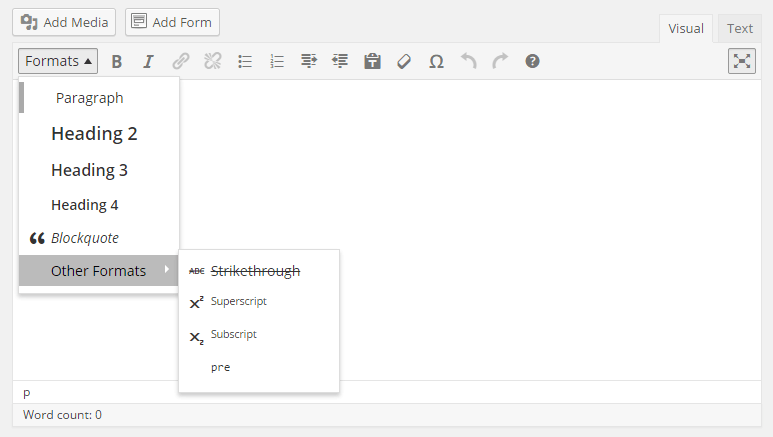Click the Bold formatting icon
773x437 pixels.
tap(117, 62)
